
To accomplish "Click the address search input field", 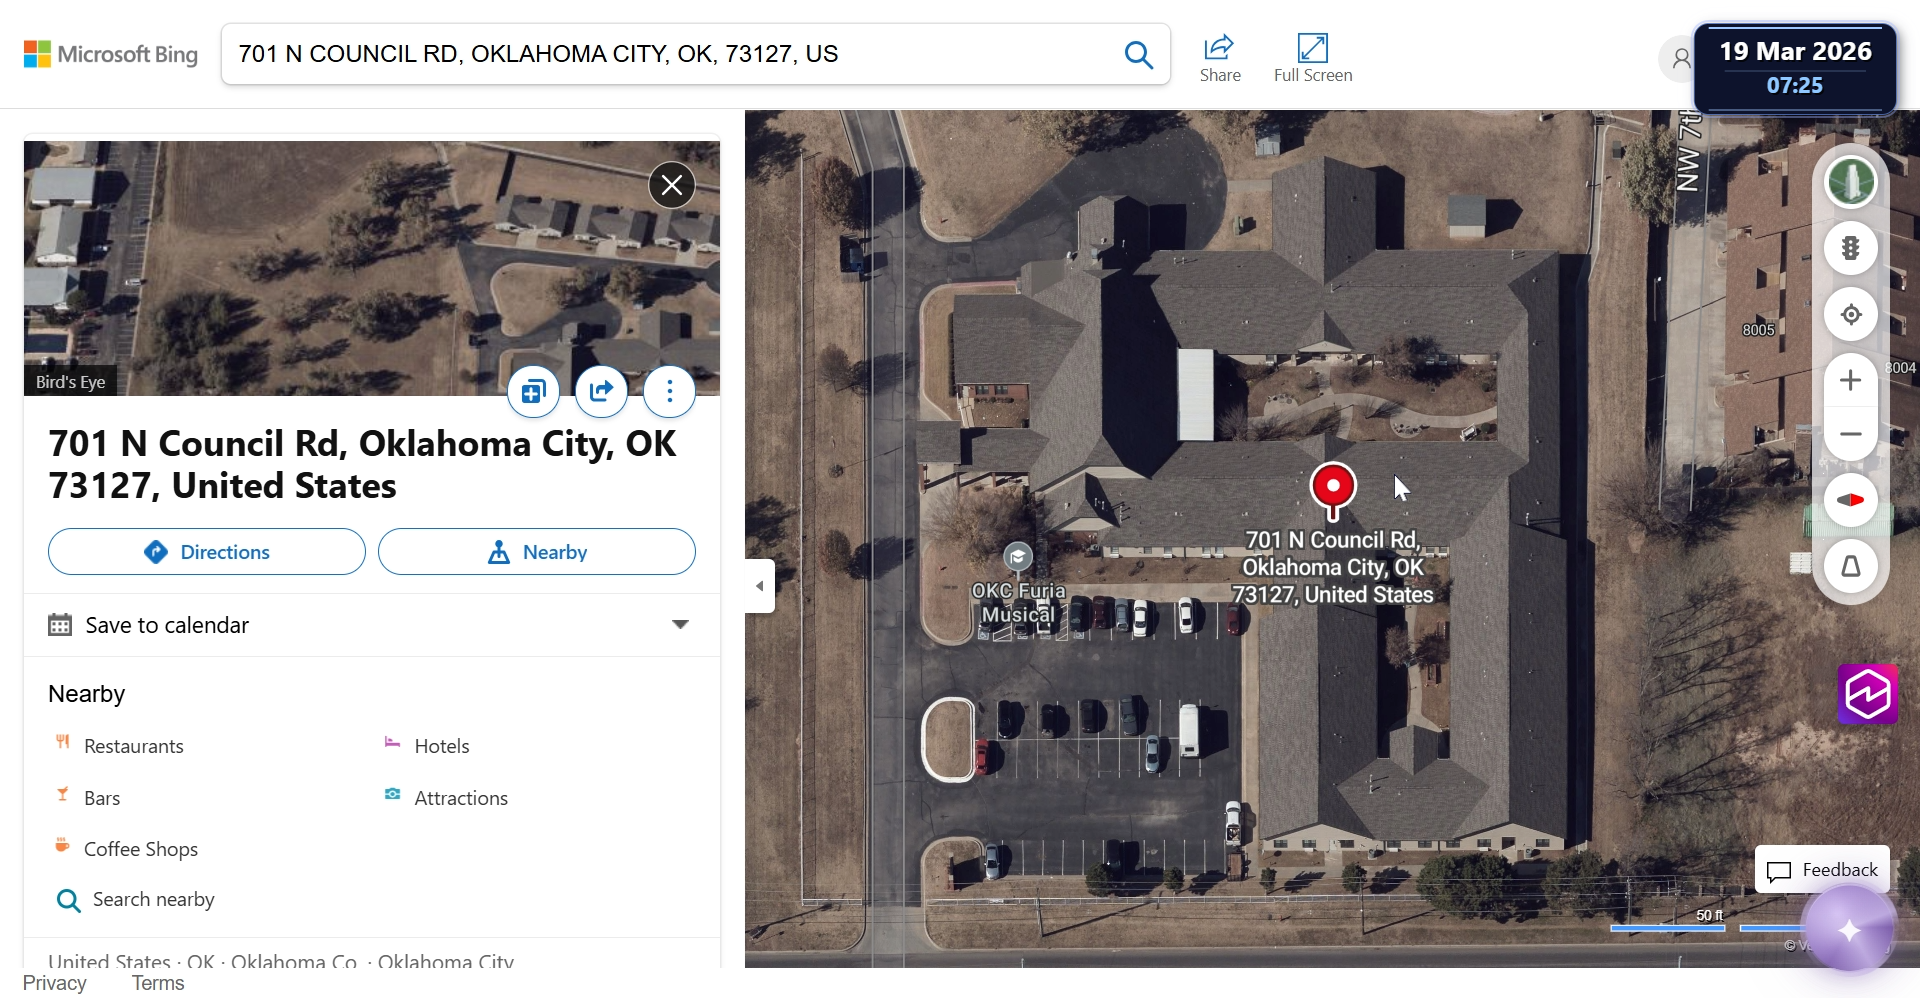I will [670, 54].
